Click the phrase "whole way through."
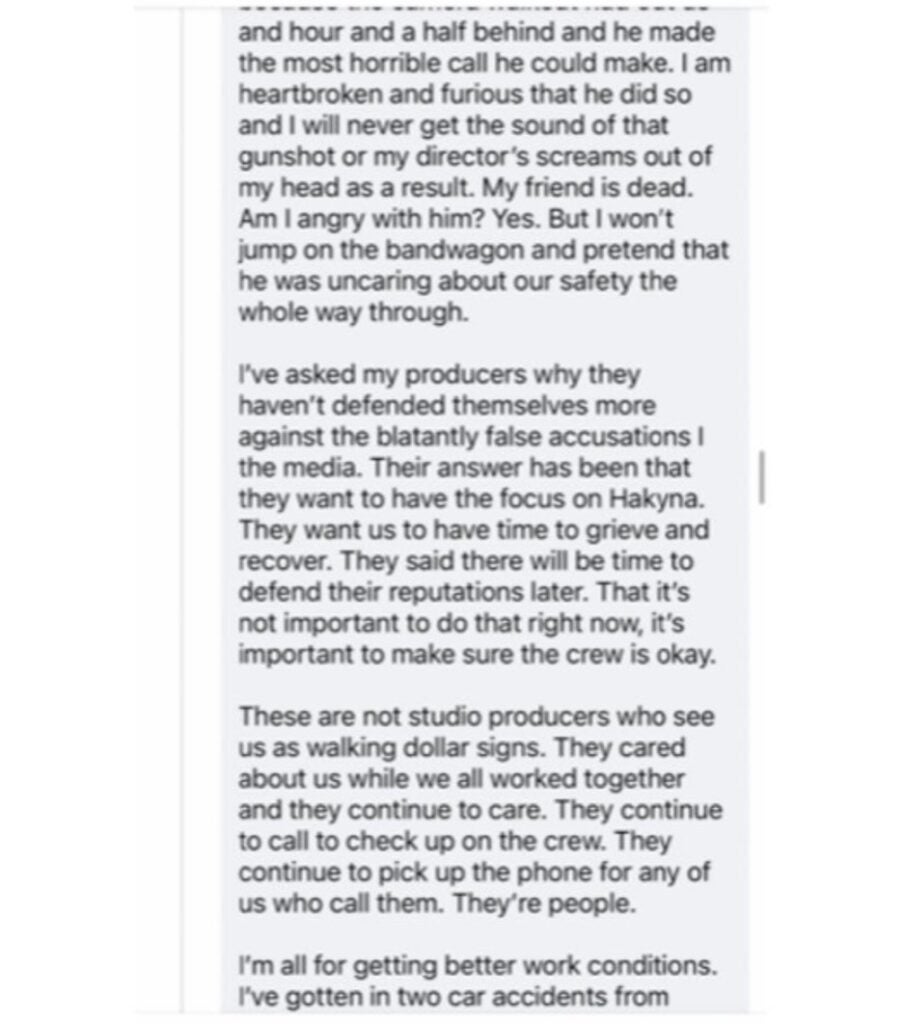This screenshot has height=1024, width=903. point(353,313)
